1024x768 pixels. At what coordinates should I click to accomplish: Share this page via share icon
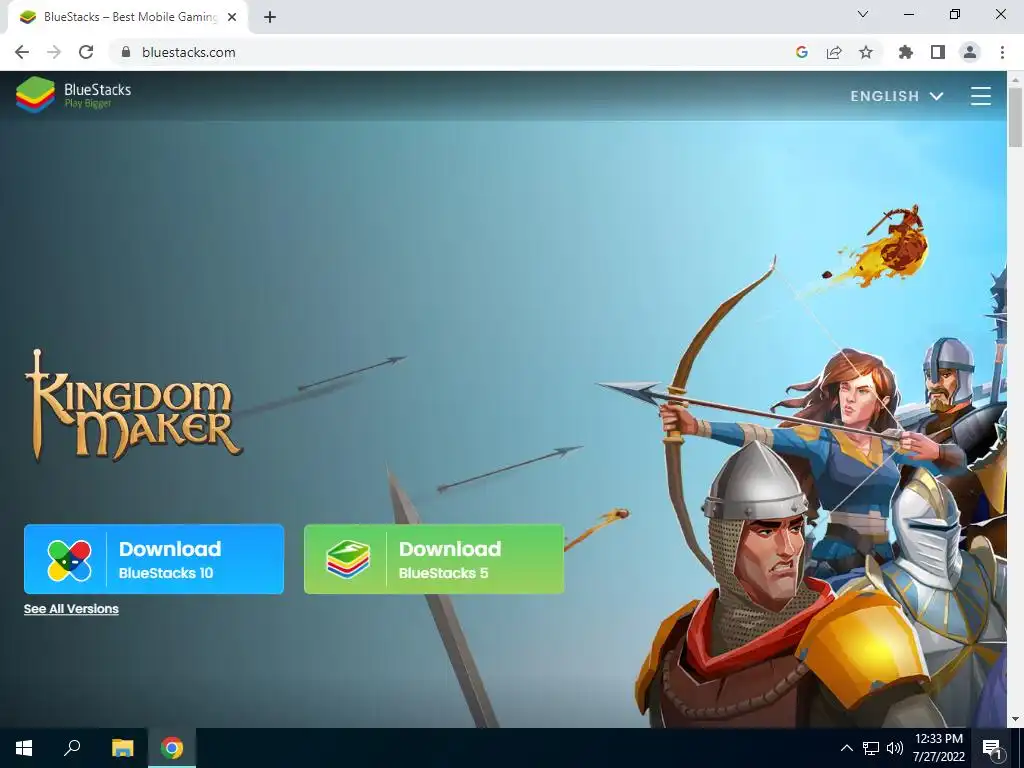pyautogui.click(x=834, y=52)
